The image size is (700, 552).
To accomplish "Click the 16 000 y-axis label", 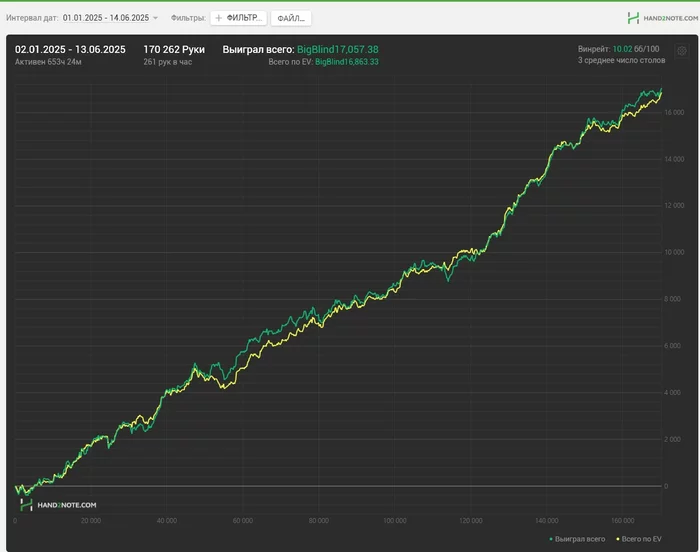I will pos(674,113).
